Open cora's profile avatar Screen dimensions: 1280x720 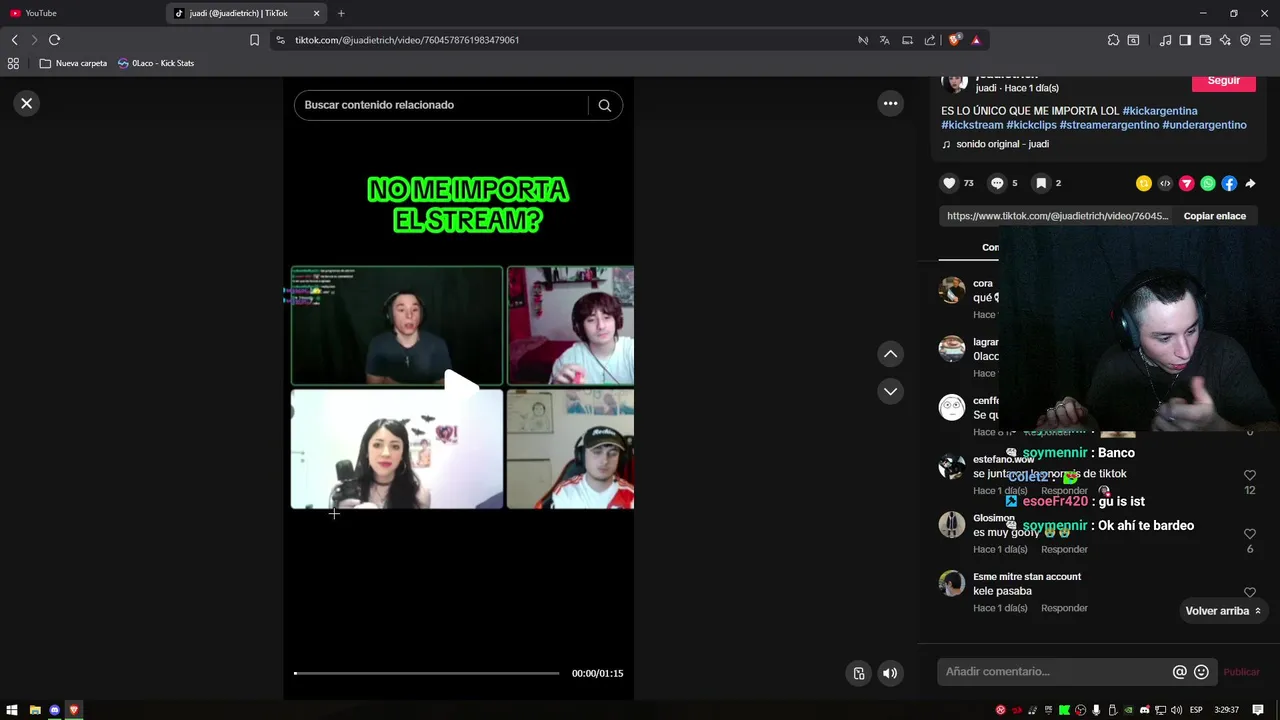click(x=952, y=290)
